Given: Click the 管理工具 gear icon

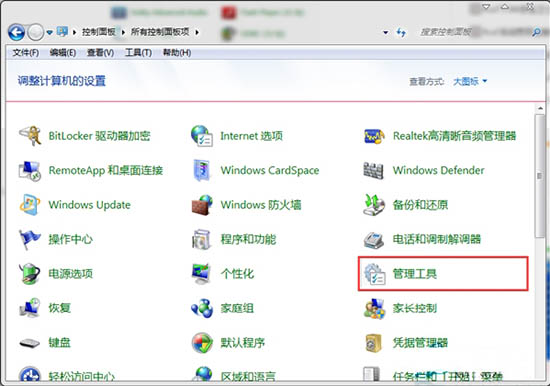Looking at the screenshot, I should 374,274.
